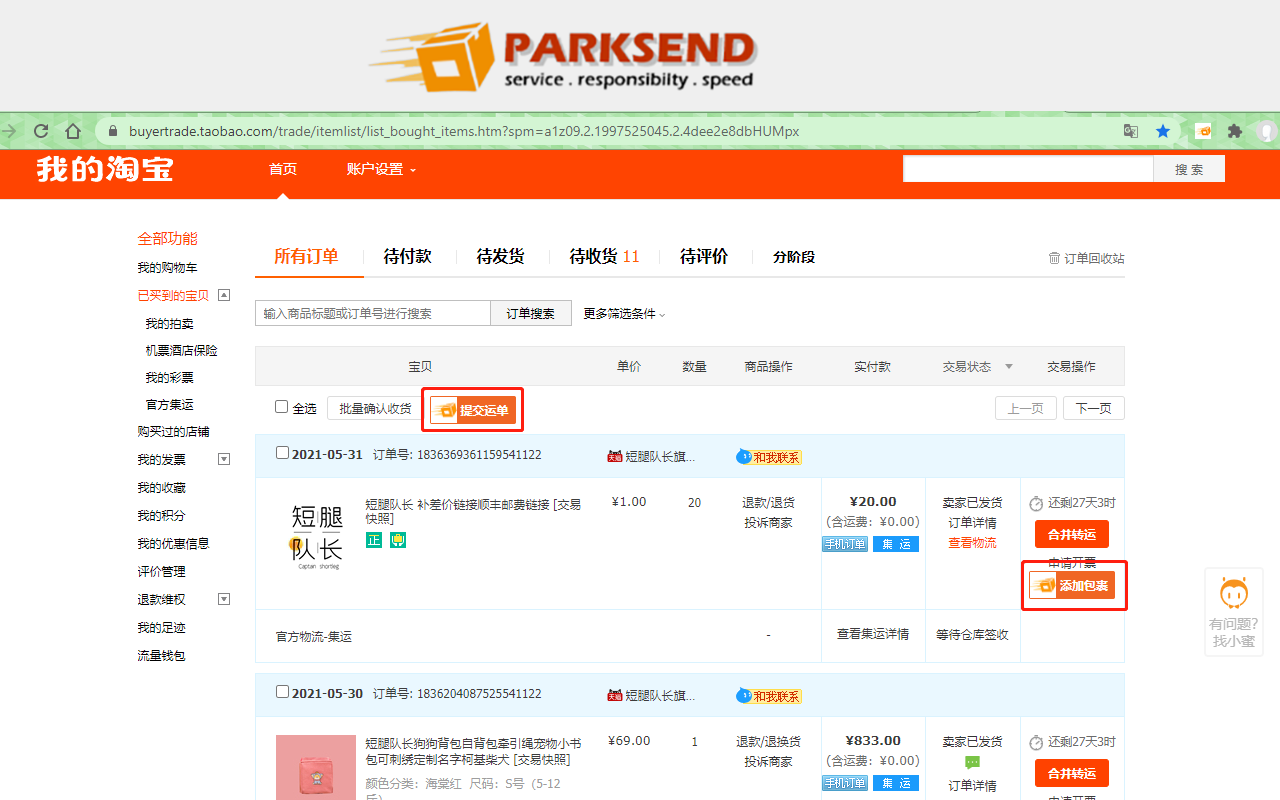Collapse the 已买到的宝贝 sidebar section
The image size is (1280, 800).
(x=224, y=295)
